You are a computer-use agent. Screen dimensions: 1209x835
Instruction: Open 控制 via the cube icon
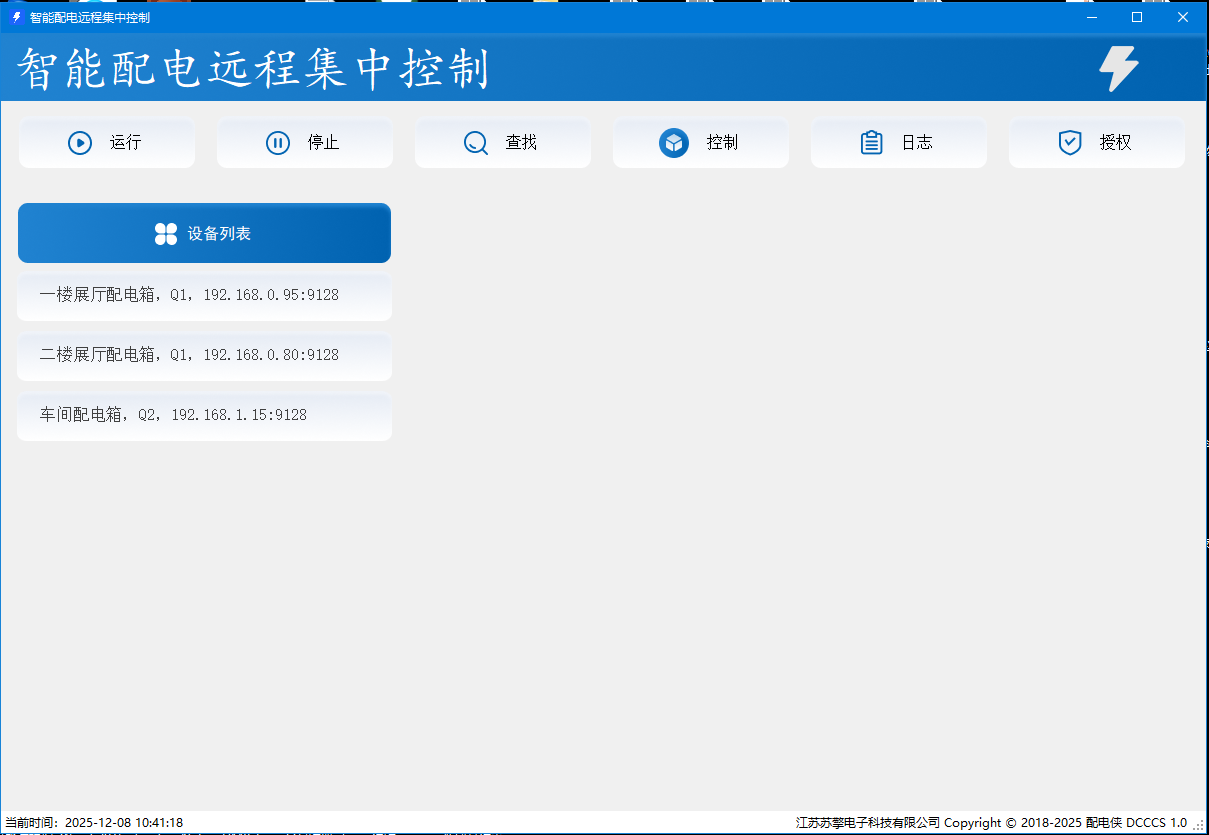pyautogui.click(x=674, y=143)
